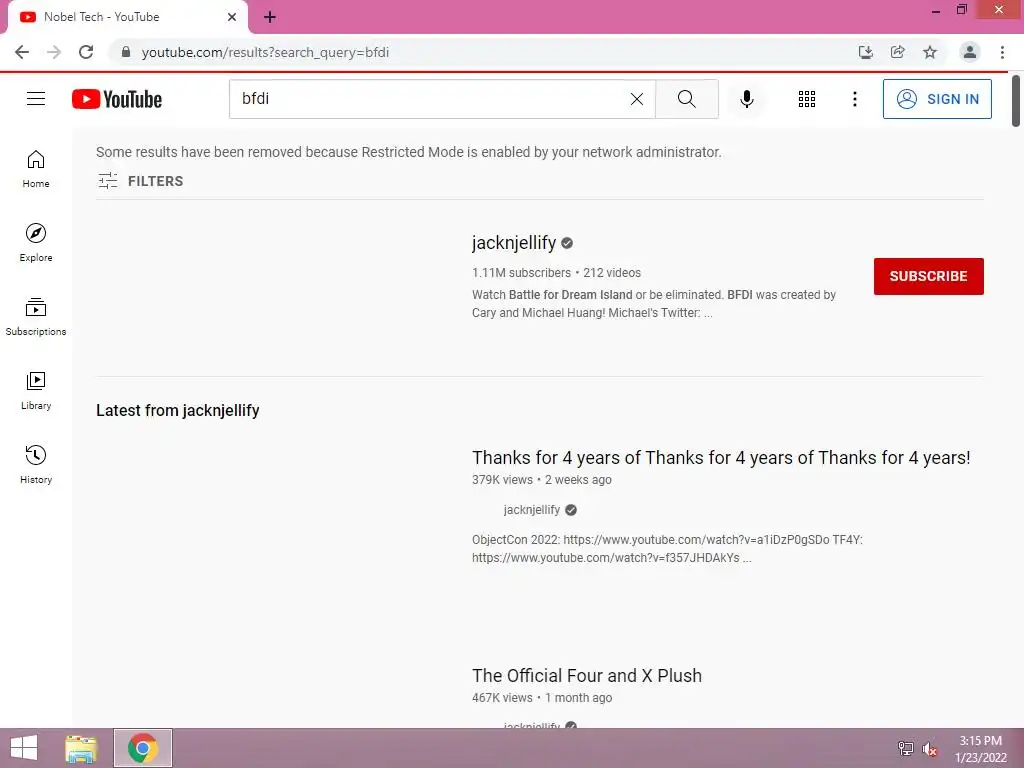Open History in the sidebar
Image resolution: width=1024 pixels, height=768 pixels.
[x=36, y=464]
